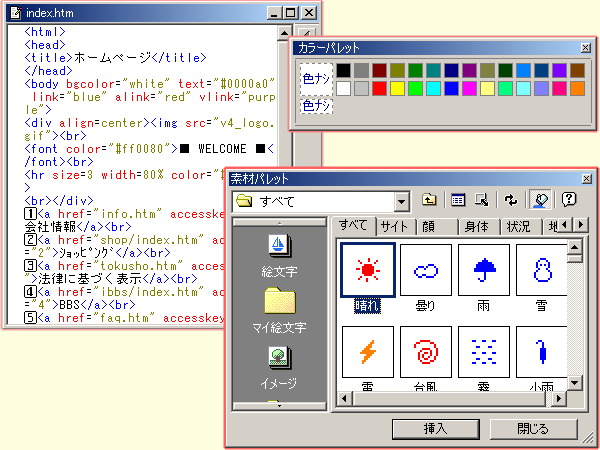Expand the すべて folder dropdown
The width and height of the screenshot is (600, 450).
click(402, 201)
